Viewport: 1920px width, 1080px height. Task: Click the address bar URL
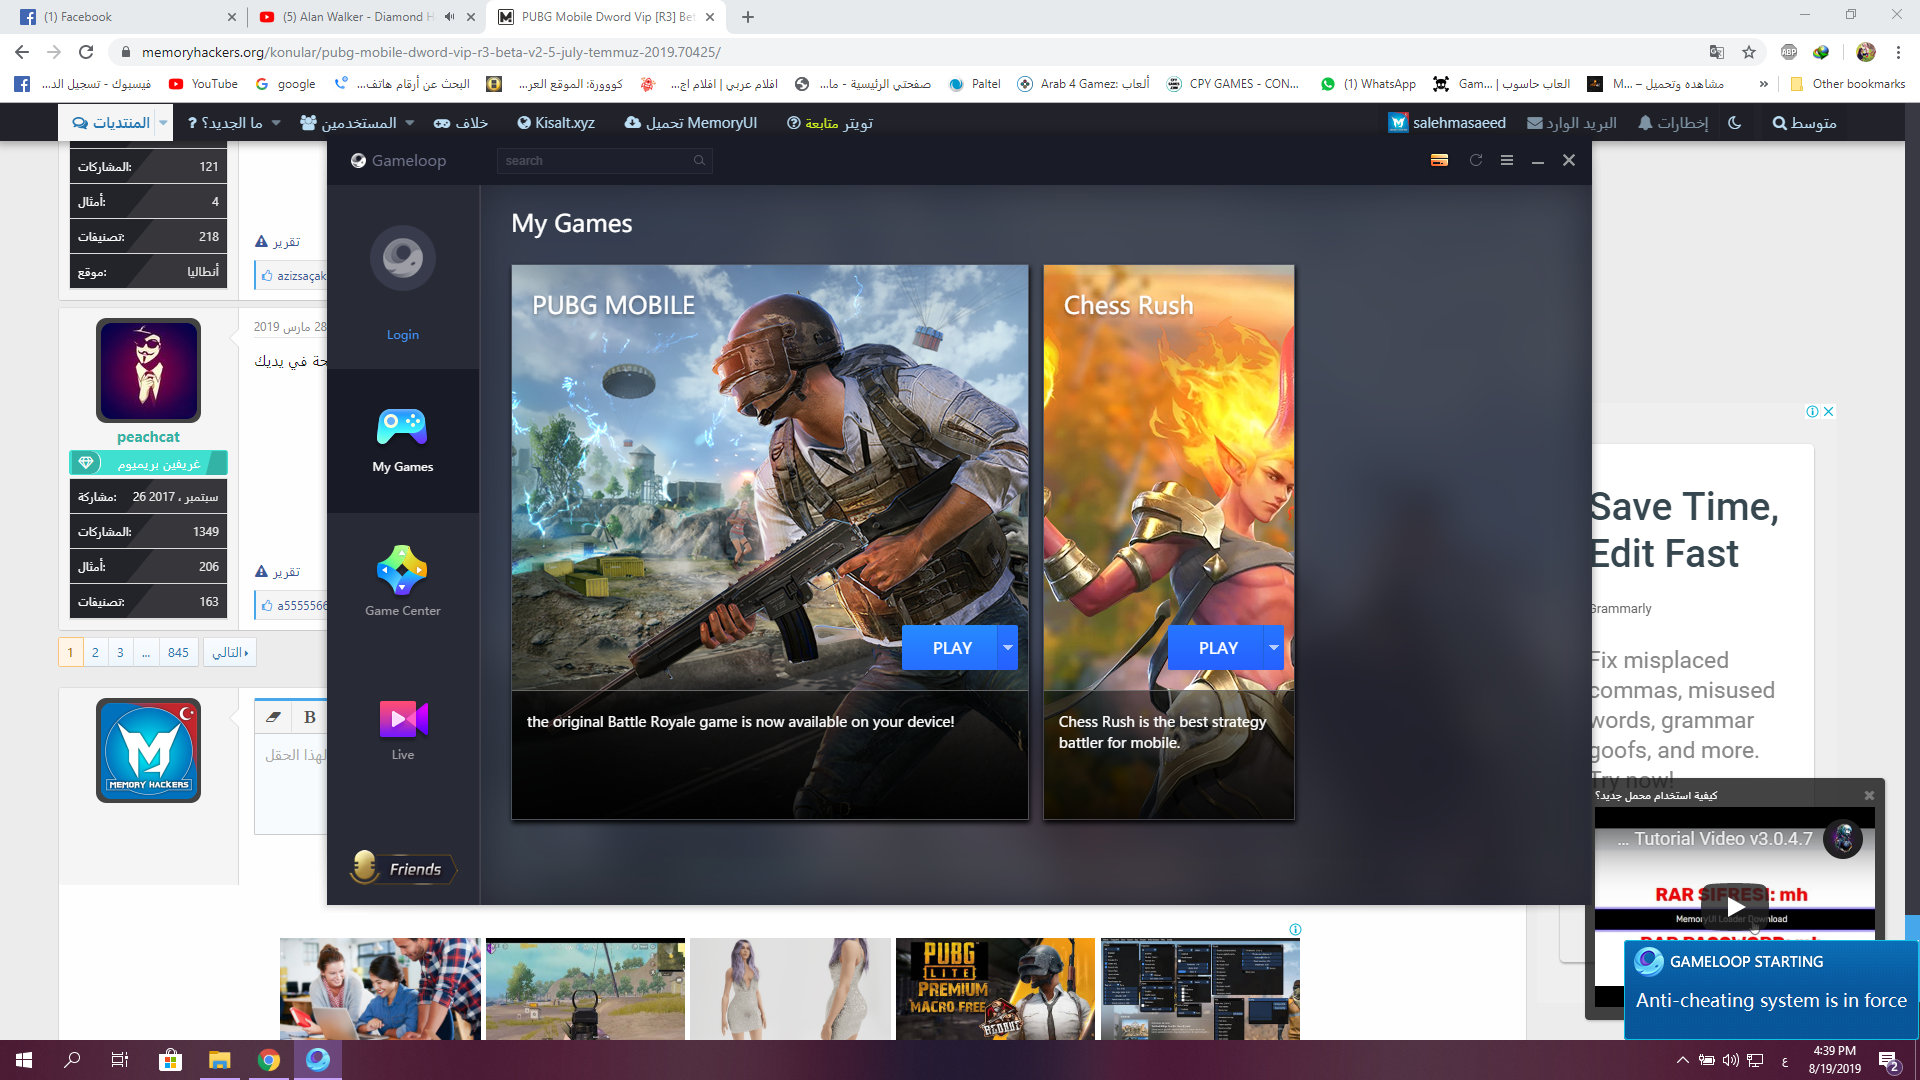click(x=431, y=52)
